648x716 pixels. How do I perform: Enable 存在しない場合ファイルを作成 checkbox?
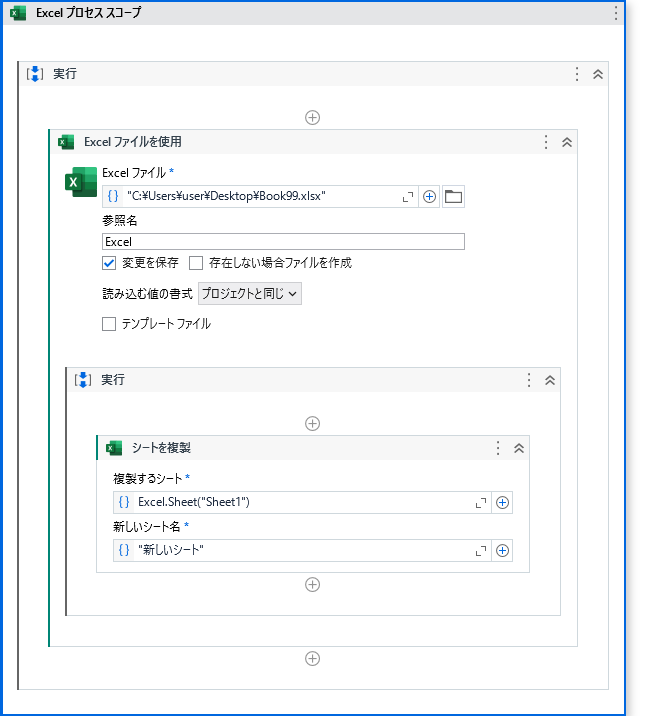196,263
